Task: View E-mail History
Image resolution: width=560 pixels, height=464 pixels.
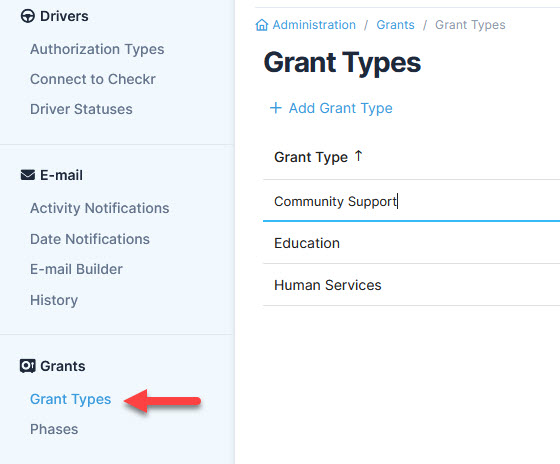Action: 54,300
